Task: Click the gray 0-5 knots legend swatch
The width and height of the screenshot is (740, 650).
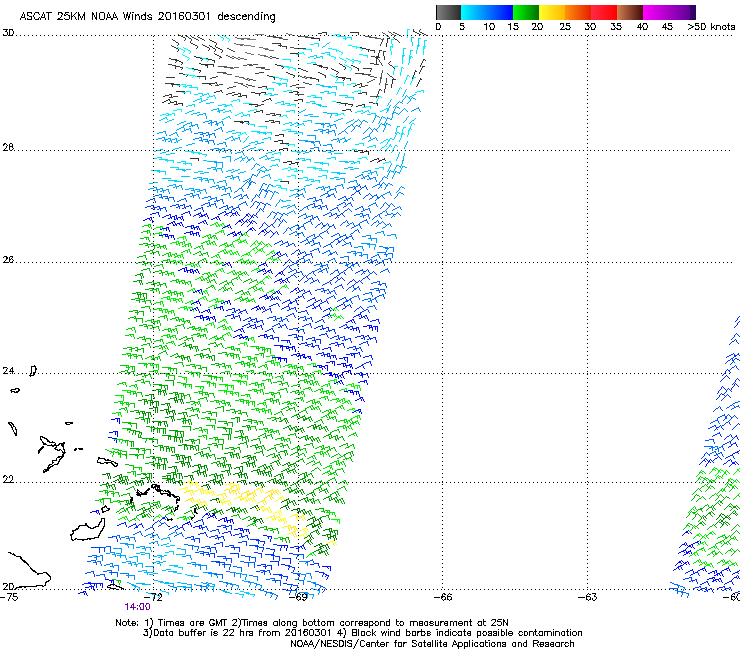Action: 448,12
